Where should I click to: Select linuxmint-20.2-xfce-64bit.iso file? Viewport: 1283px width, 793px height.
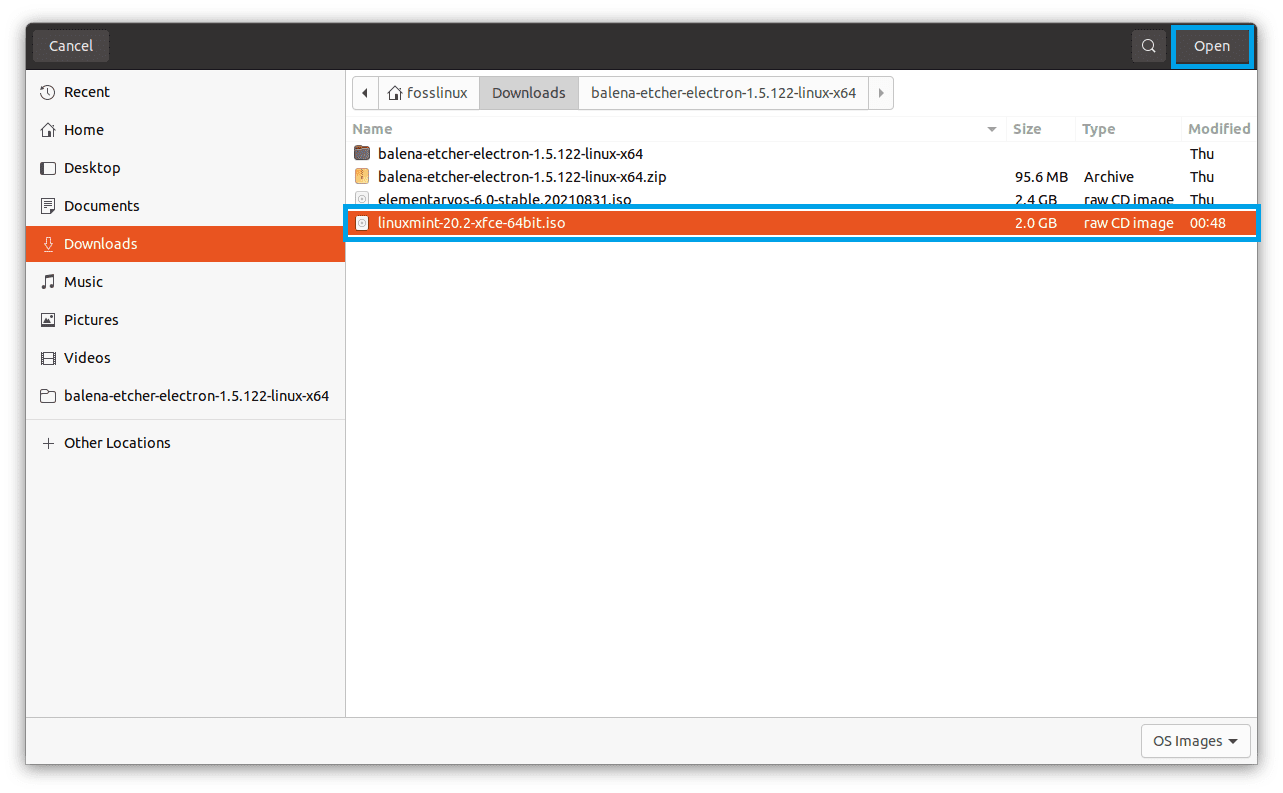tap(802, 223)
